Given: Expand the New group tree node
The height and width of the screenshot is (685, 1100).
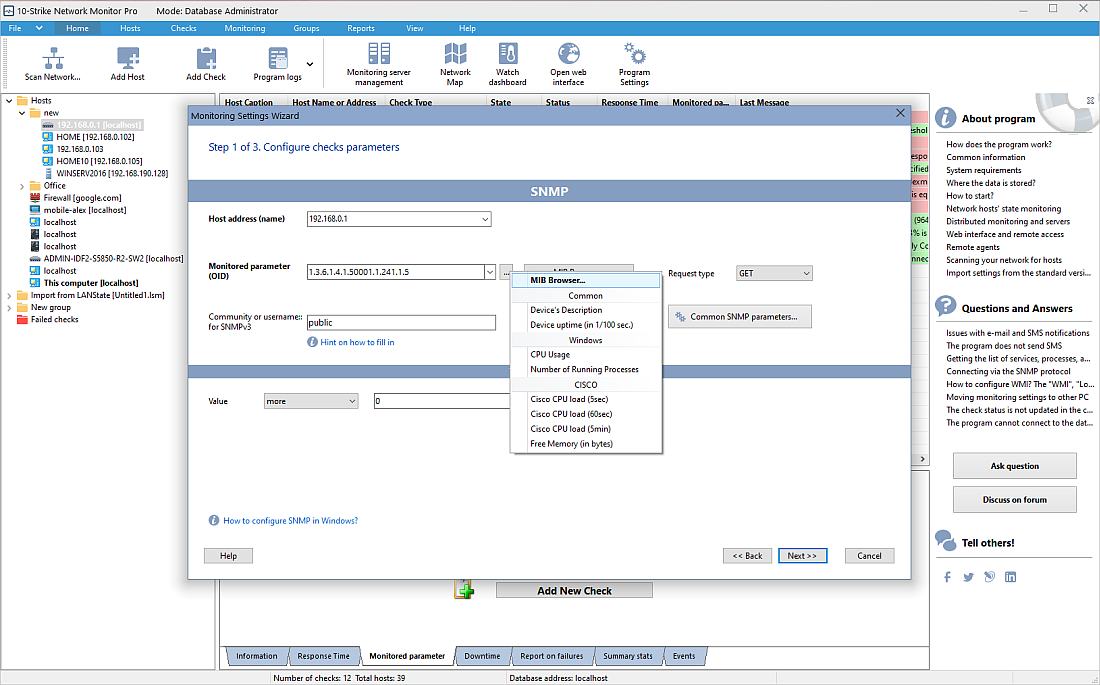Looking at the screenshot, I should [9, 307].
